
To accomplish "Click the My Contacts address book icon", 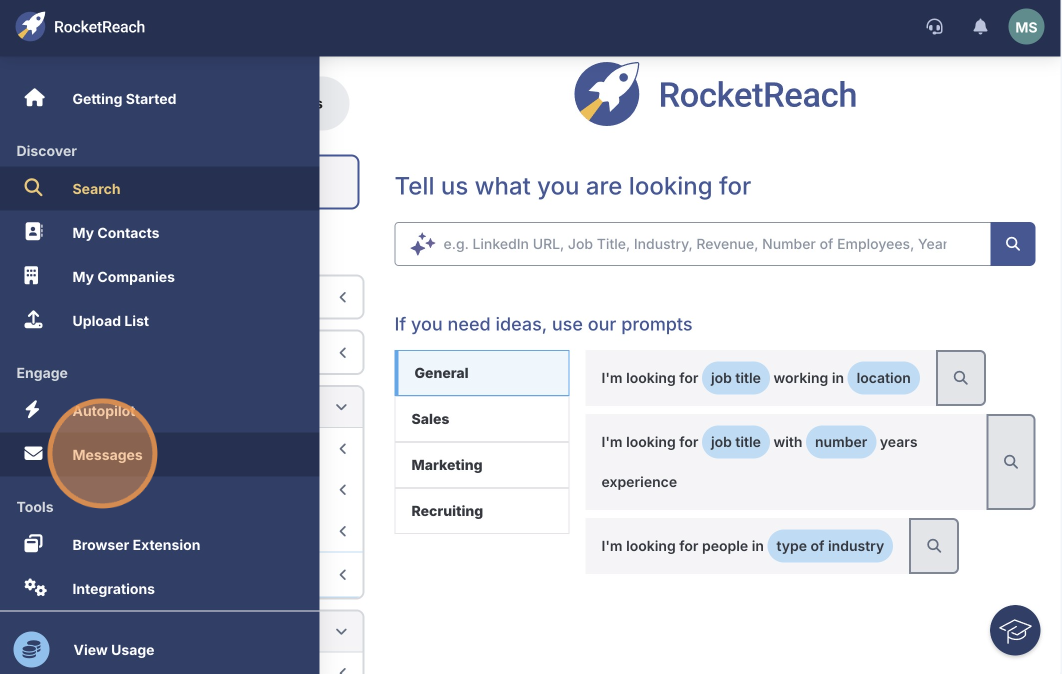I will tap(33, 232).
